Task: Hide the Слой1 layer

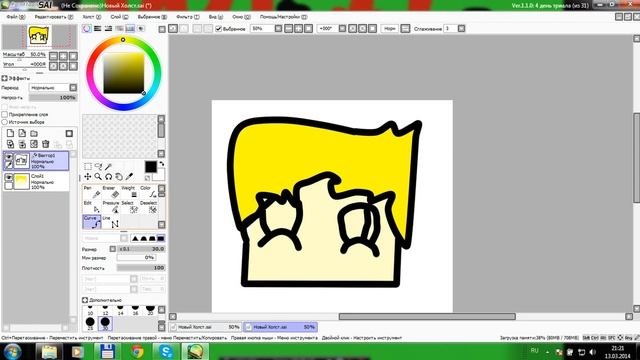Action: coord(9,177)
